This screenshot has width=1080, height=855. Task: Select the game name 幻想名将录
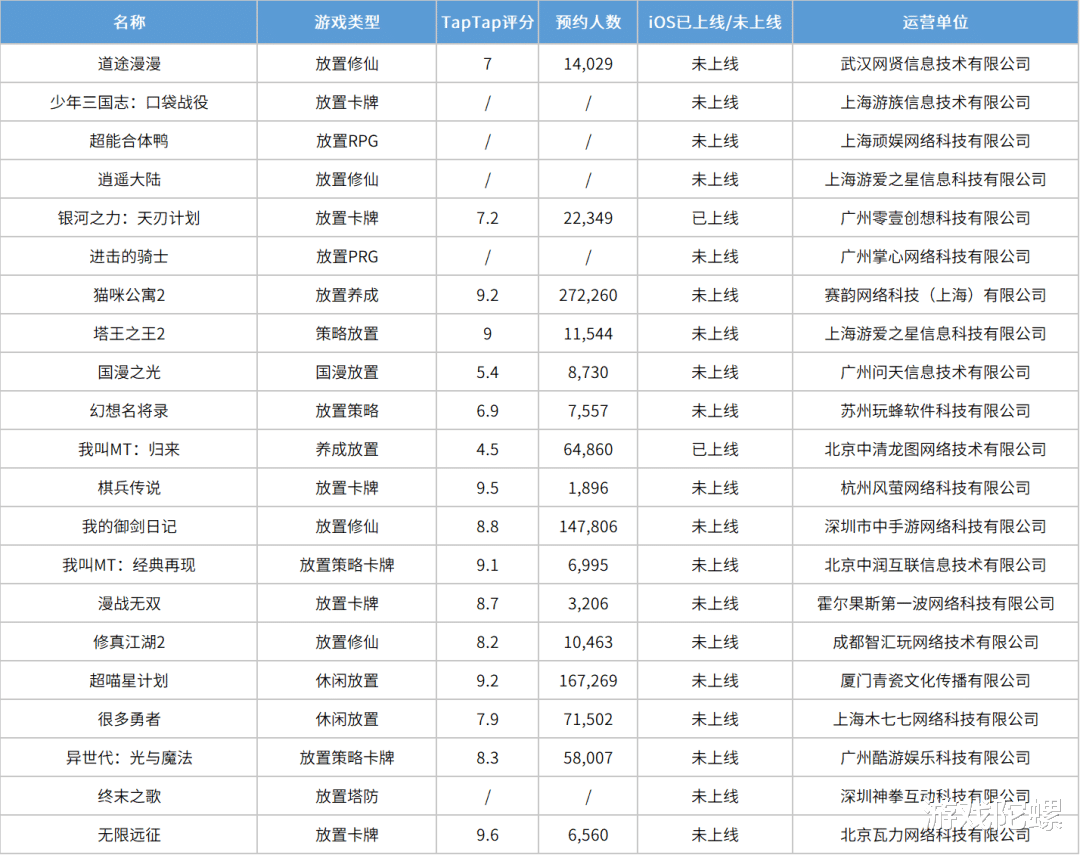pos(129,411)
